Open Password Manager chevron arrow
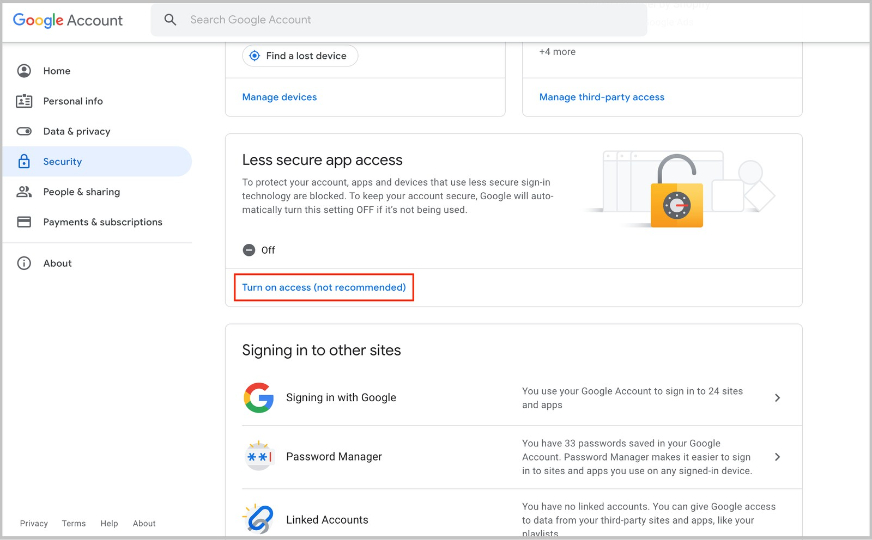This screenshot has width=872, height=540. 777,457
